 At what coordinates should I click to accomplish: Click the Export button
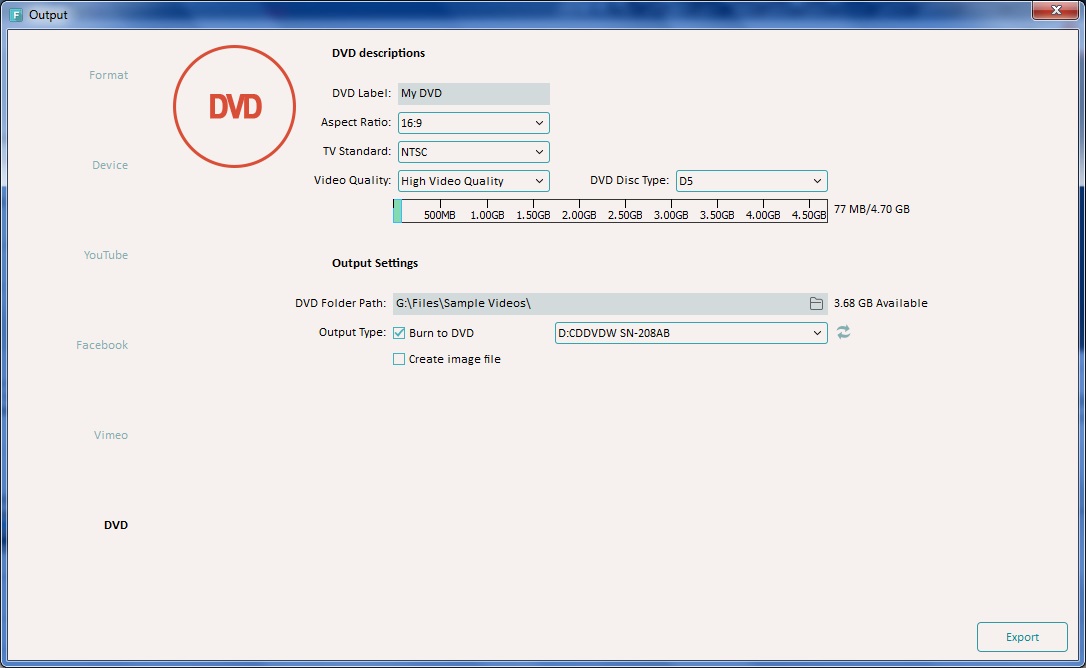pyautogui.click(x=1021, y=636)
